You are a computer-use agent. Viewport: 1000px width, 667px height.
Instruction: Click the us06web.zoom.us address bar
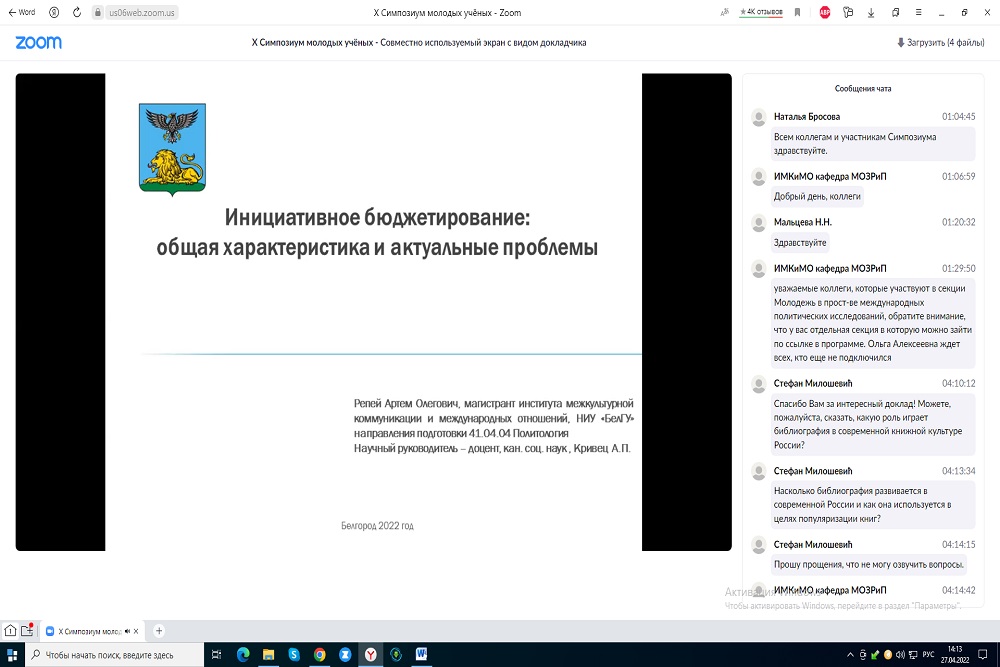[x=135, y=13]
